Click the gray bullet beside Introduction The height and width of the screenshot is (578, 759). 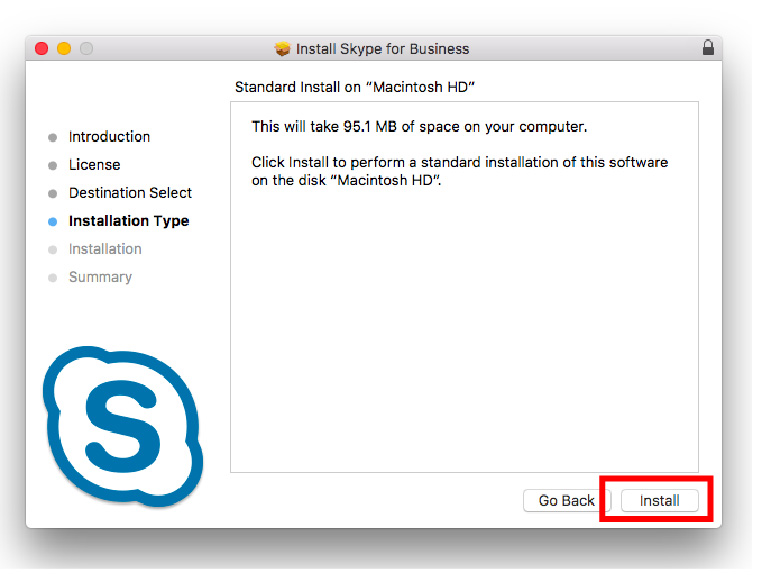53,138
